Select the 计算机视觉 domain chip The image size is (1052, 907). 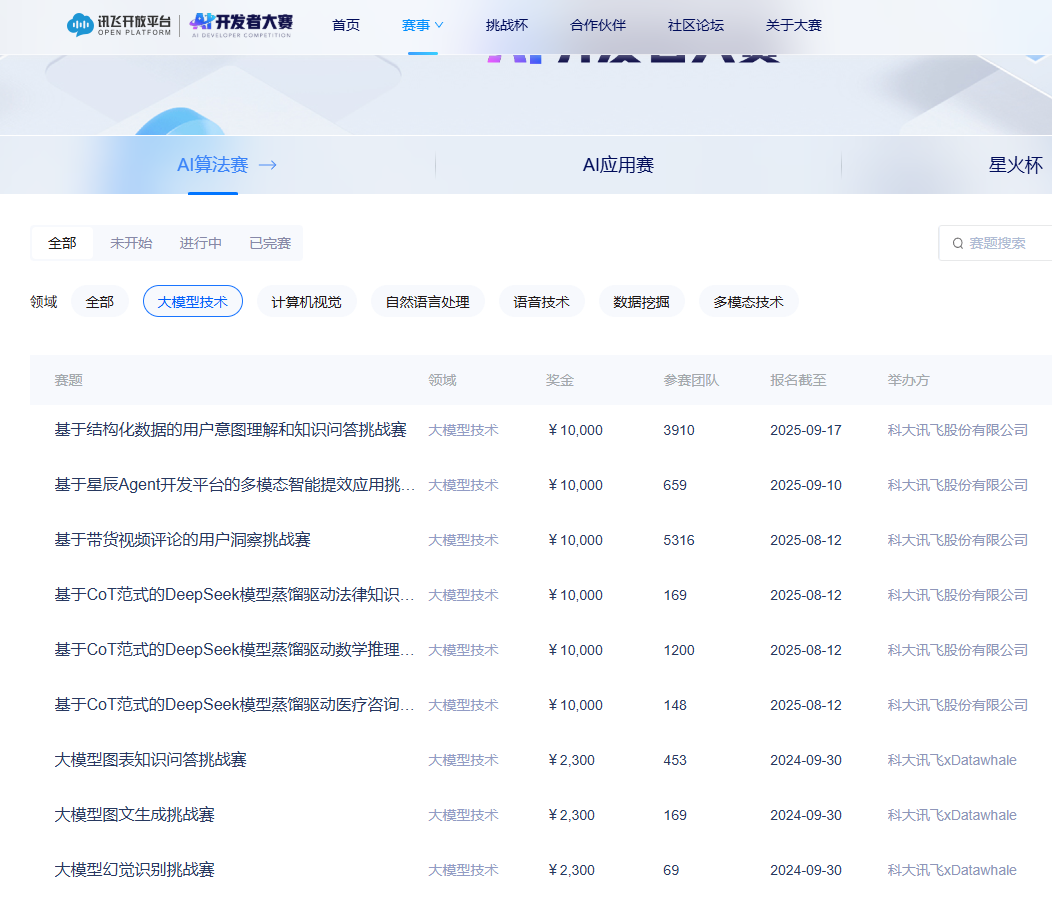pyautogui.click(x=307, y=302)
